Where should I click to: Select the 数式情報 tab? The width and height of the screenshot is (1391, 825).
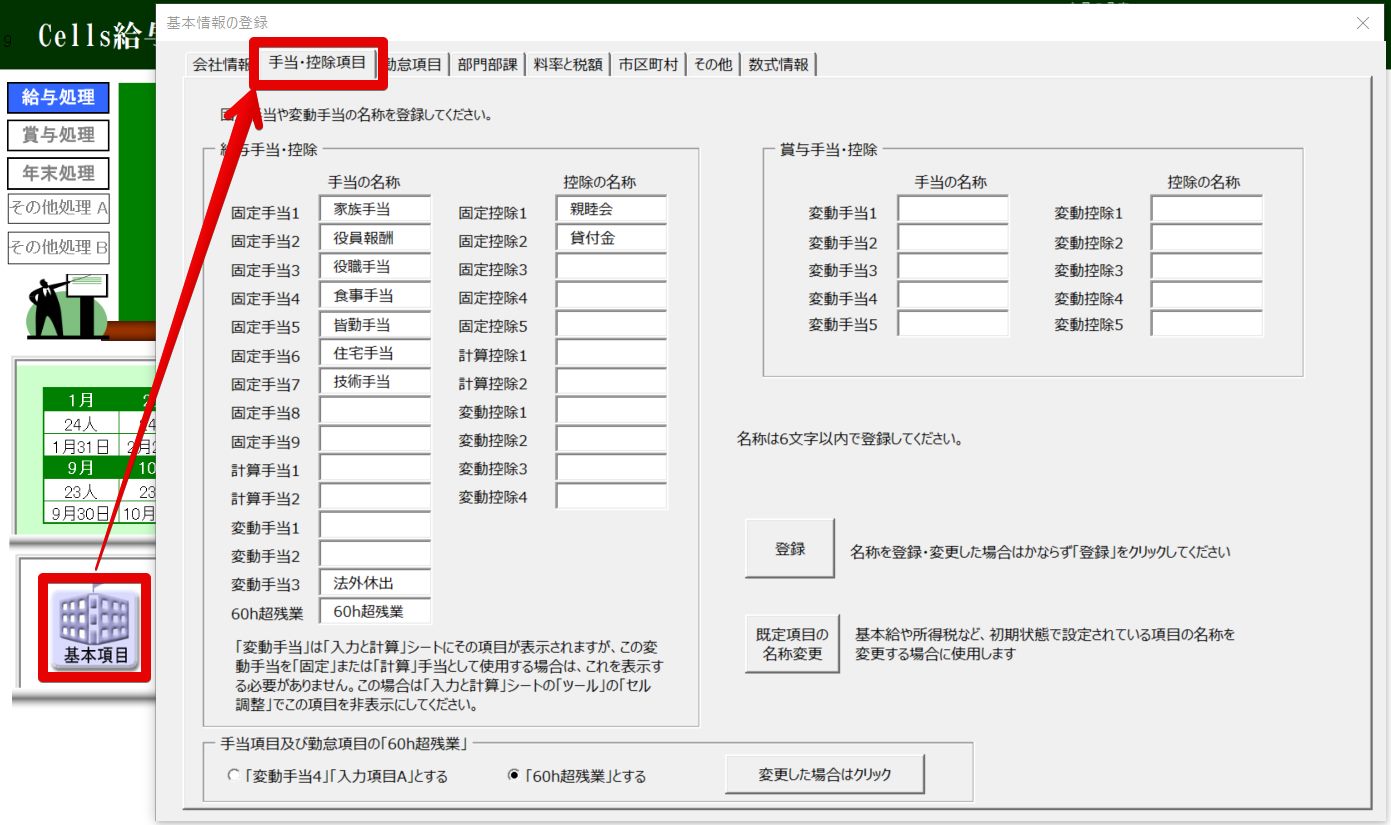coord(779,65)
